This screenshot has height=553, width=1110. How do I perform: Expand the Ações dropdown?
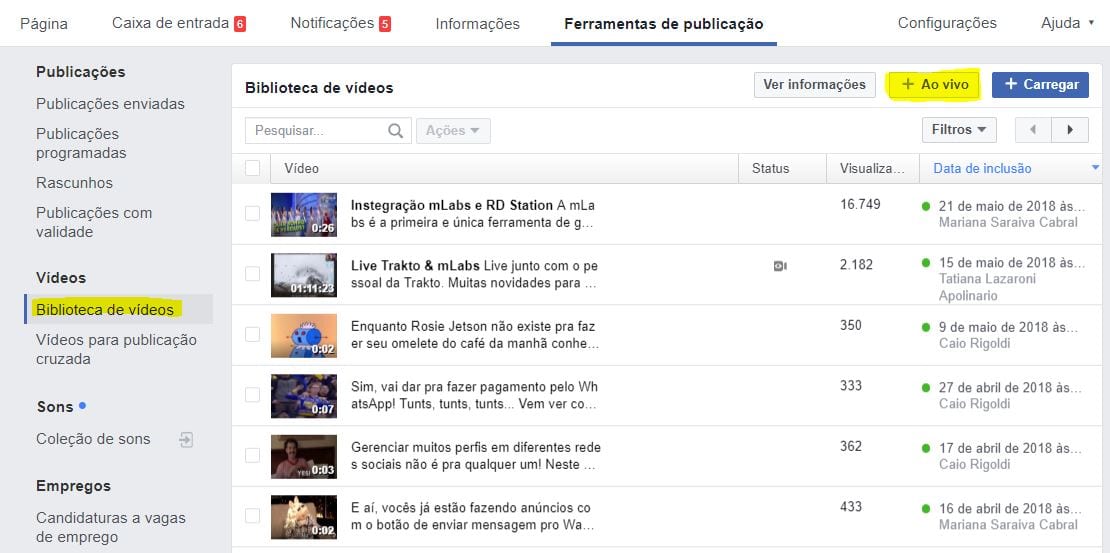click(x=453, y=130)
